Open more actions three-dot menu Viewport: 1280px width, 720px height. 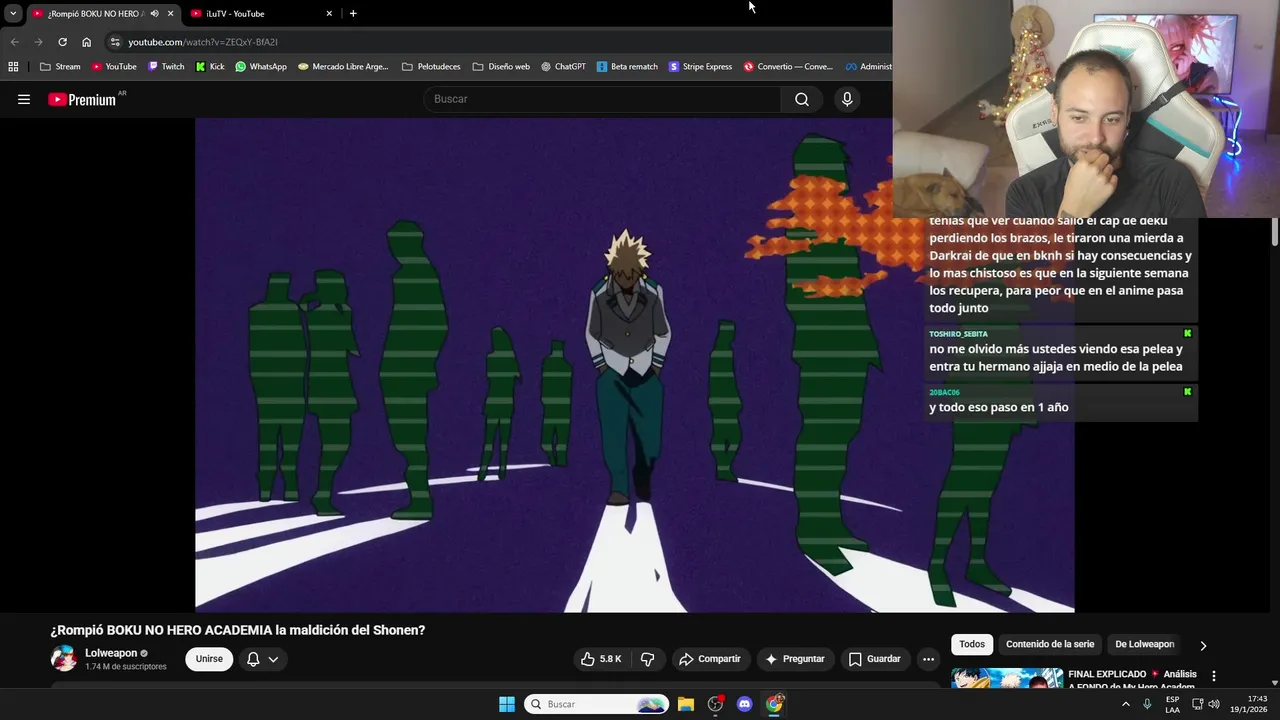click(x=928, y=659)
